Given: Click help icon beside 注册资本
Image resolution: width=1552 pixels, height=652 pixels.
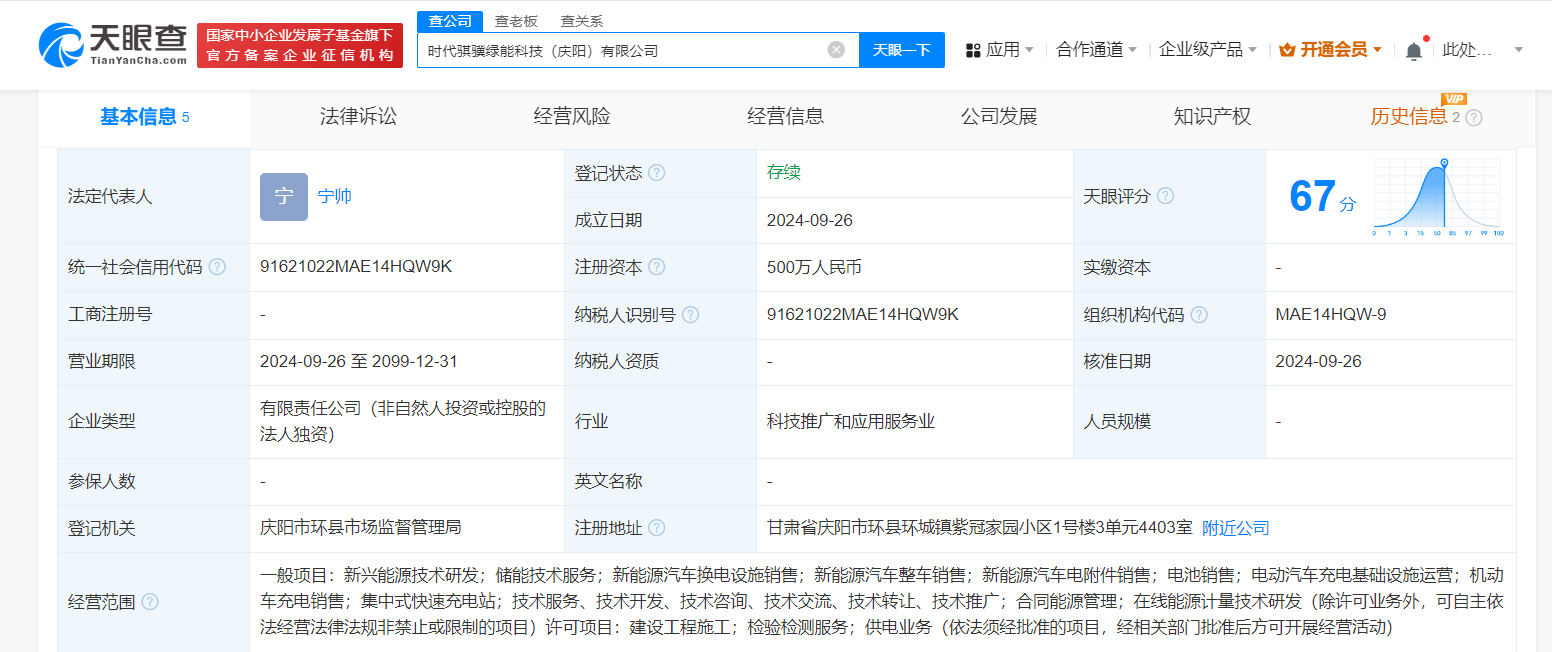Looking at the screenshot, I should tap(656, 267).
